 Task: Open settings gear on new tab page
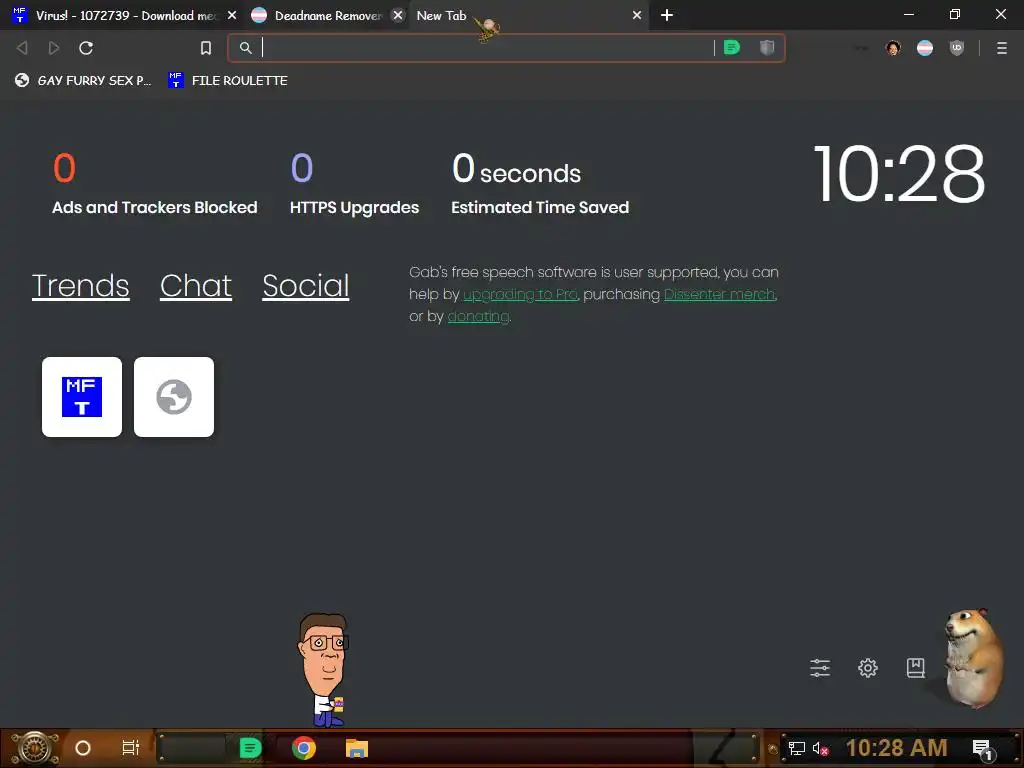tap(868, 667)
